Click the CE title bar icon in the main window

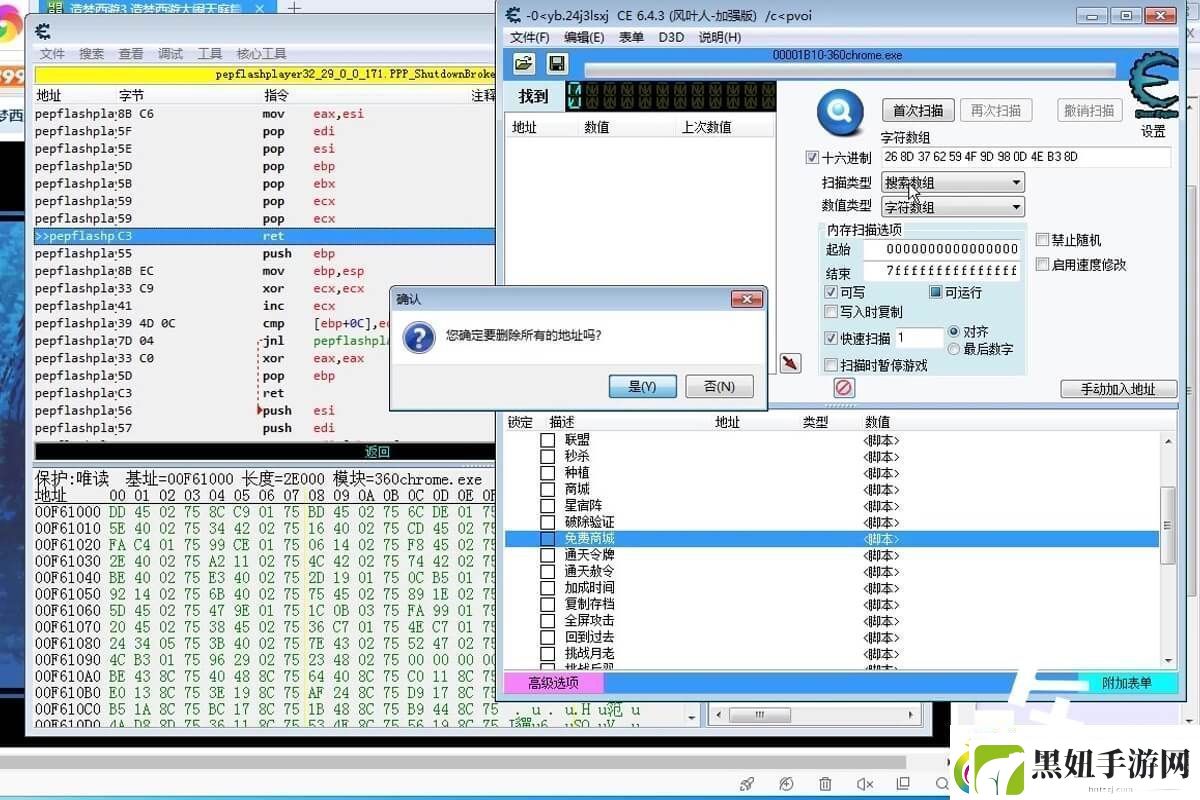[x=513, y=14]
